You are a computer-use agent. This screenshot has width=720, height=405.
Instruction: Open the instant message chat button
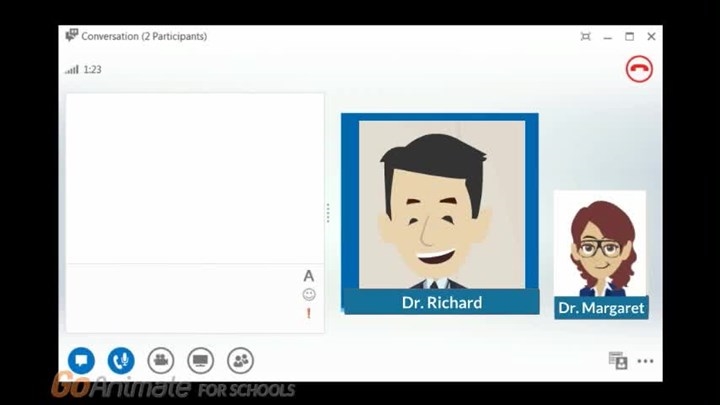point(81,360)
